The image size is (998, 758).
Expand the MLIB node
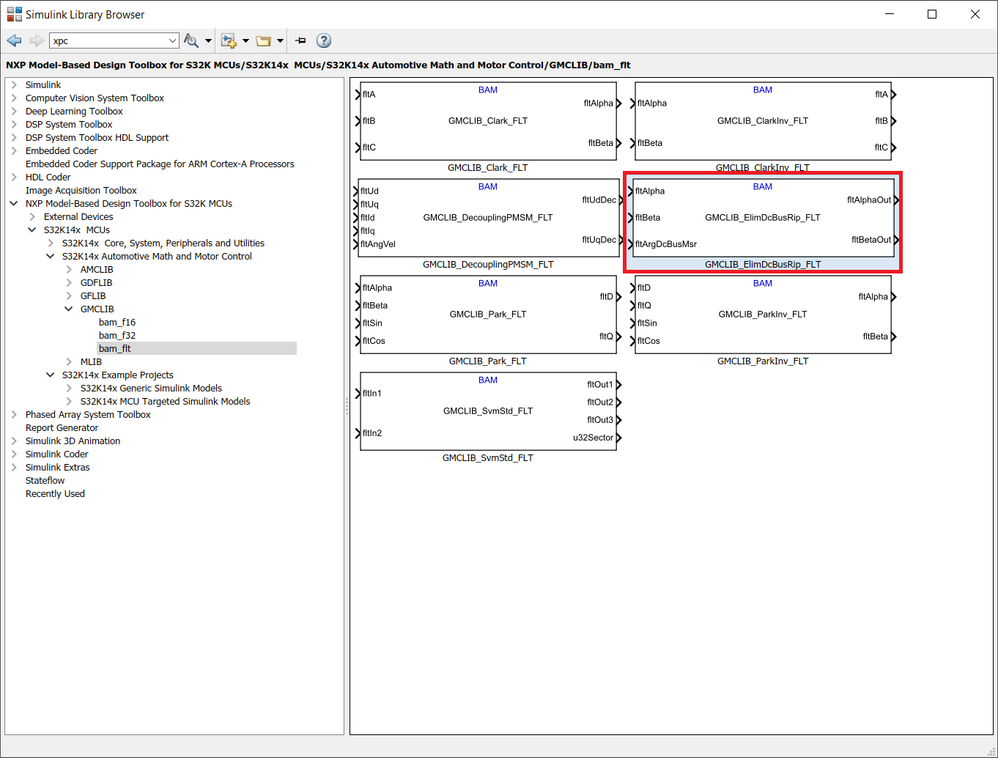click(69, 361)
